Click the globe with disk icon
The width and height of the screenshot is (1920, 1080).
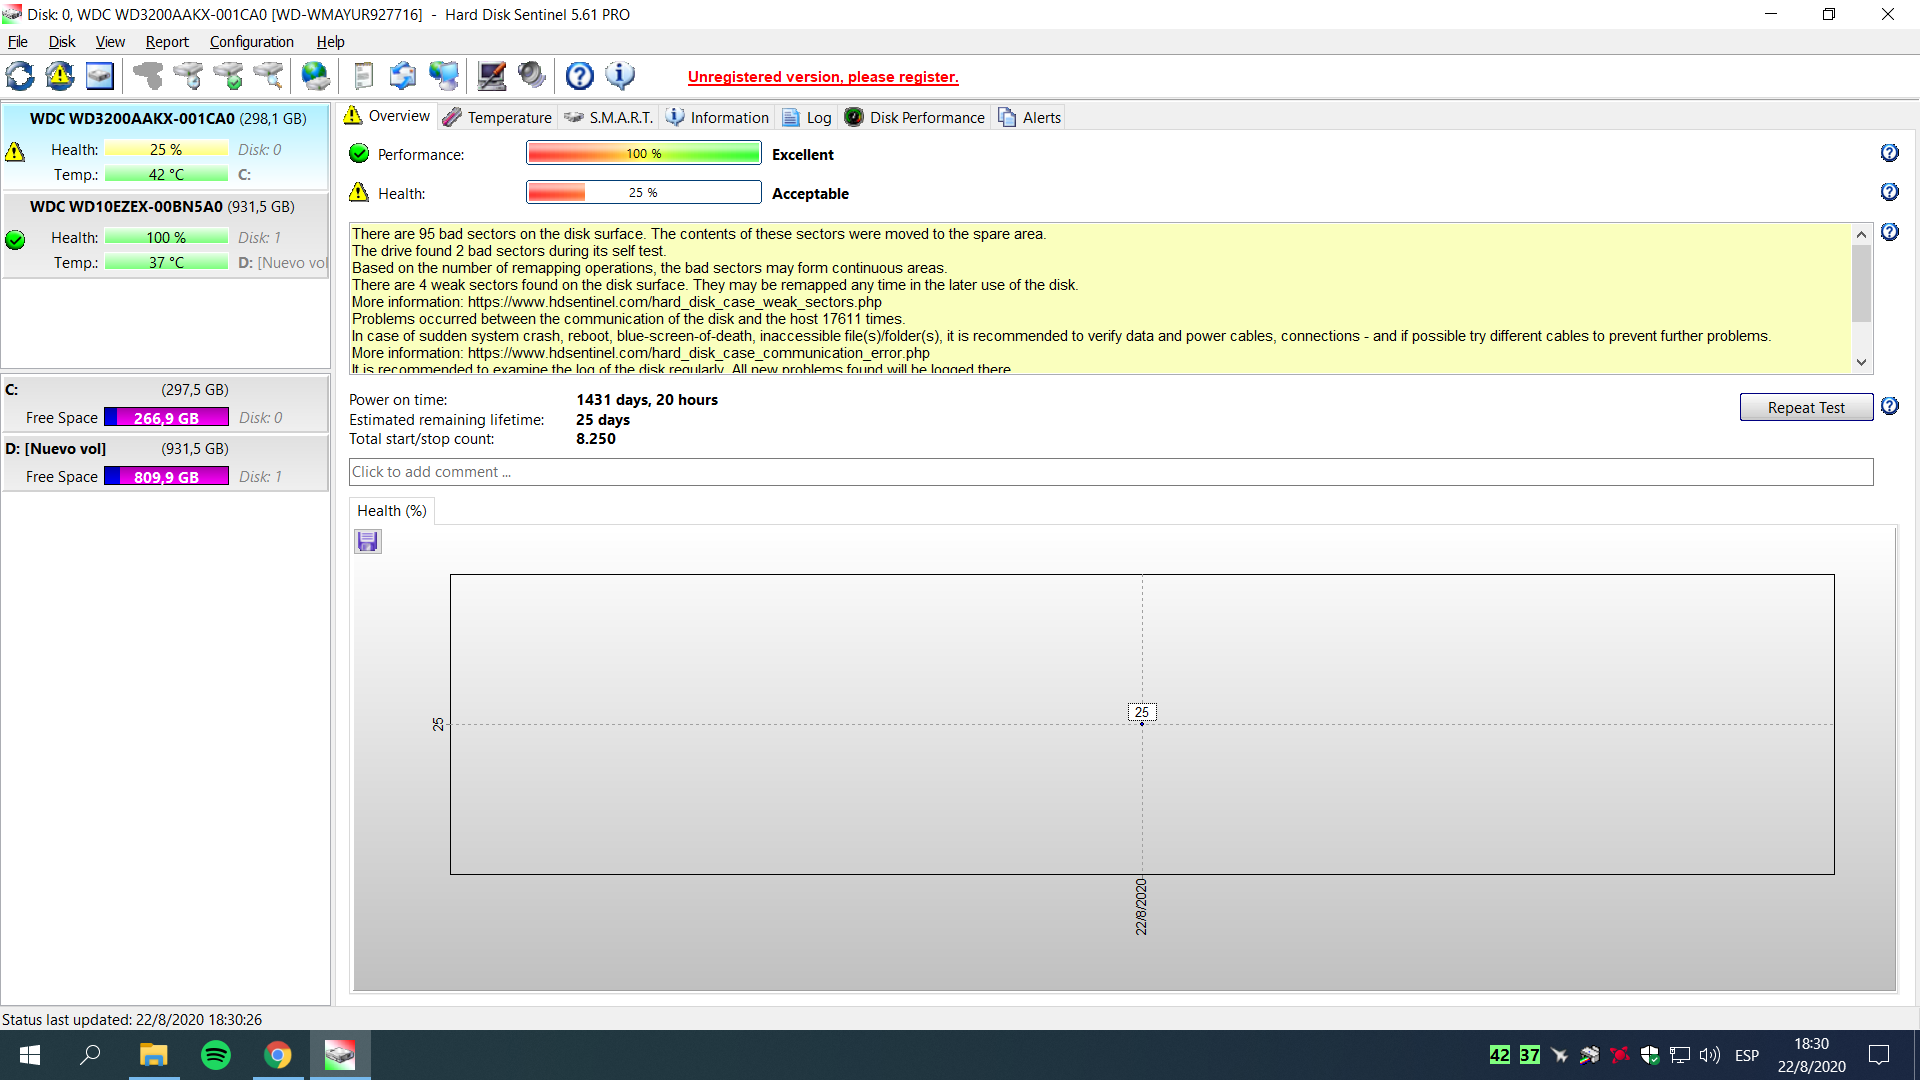click(315, 76)
